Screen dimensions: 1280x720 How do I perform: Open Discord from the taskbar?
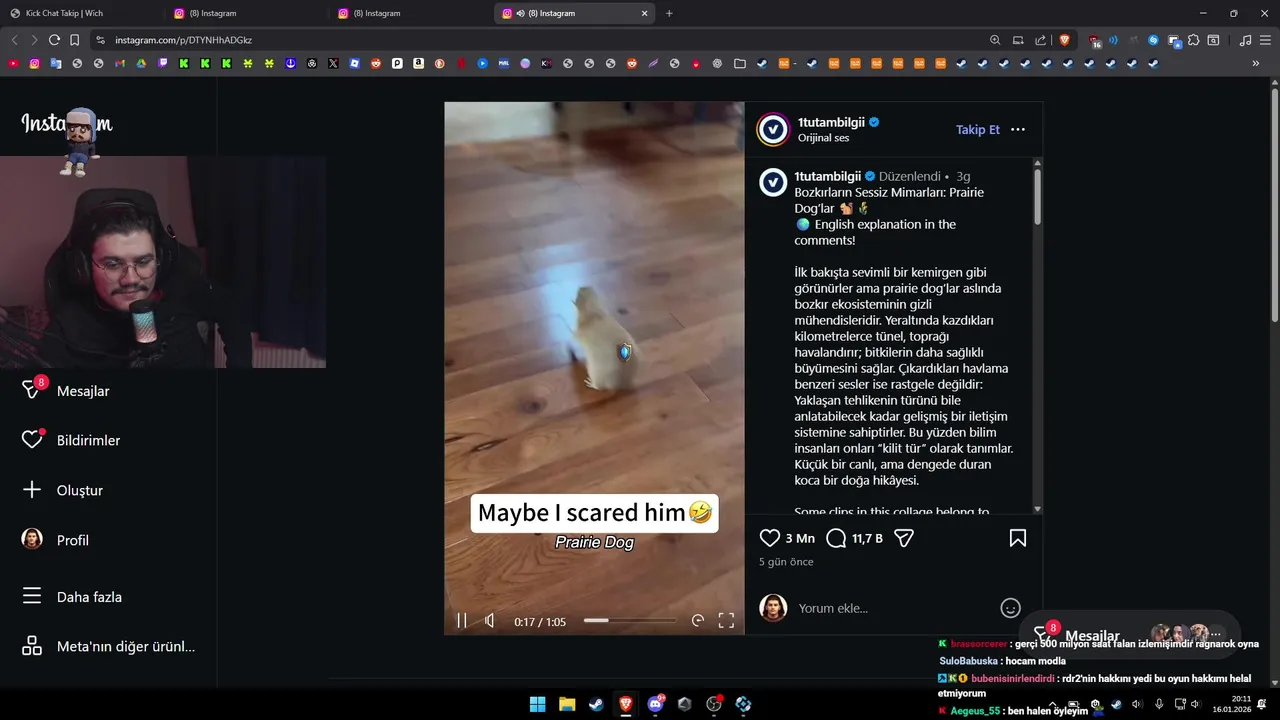coord(656,704)
